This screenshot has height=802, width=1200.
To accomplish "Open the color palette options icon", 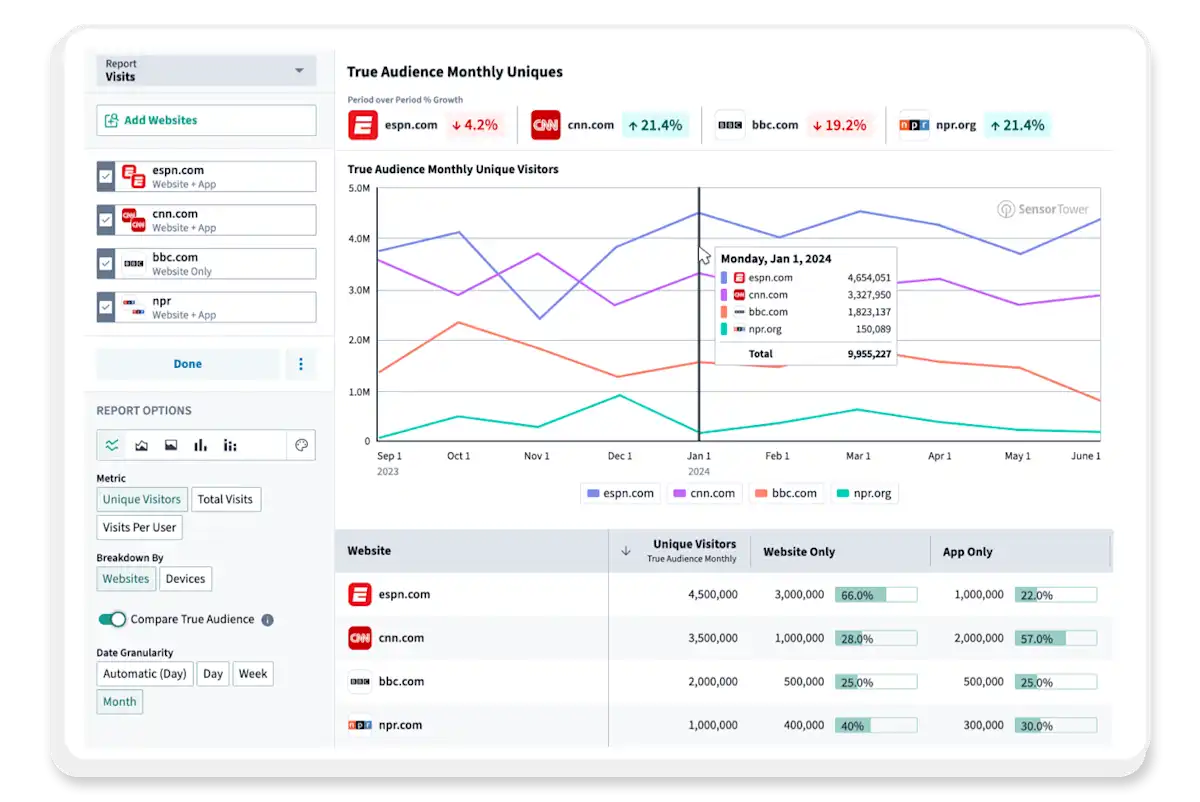I will (x=301, y=445).
